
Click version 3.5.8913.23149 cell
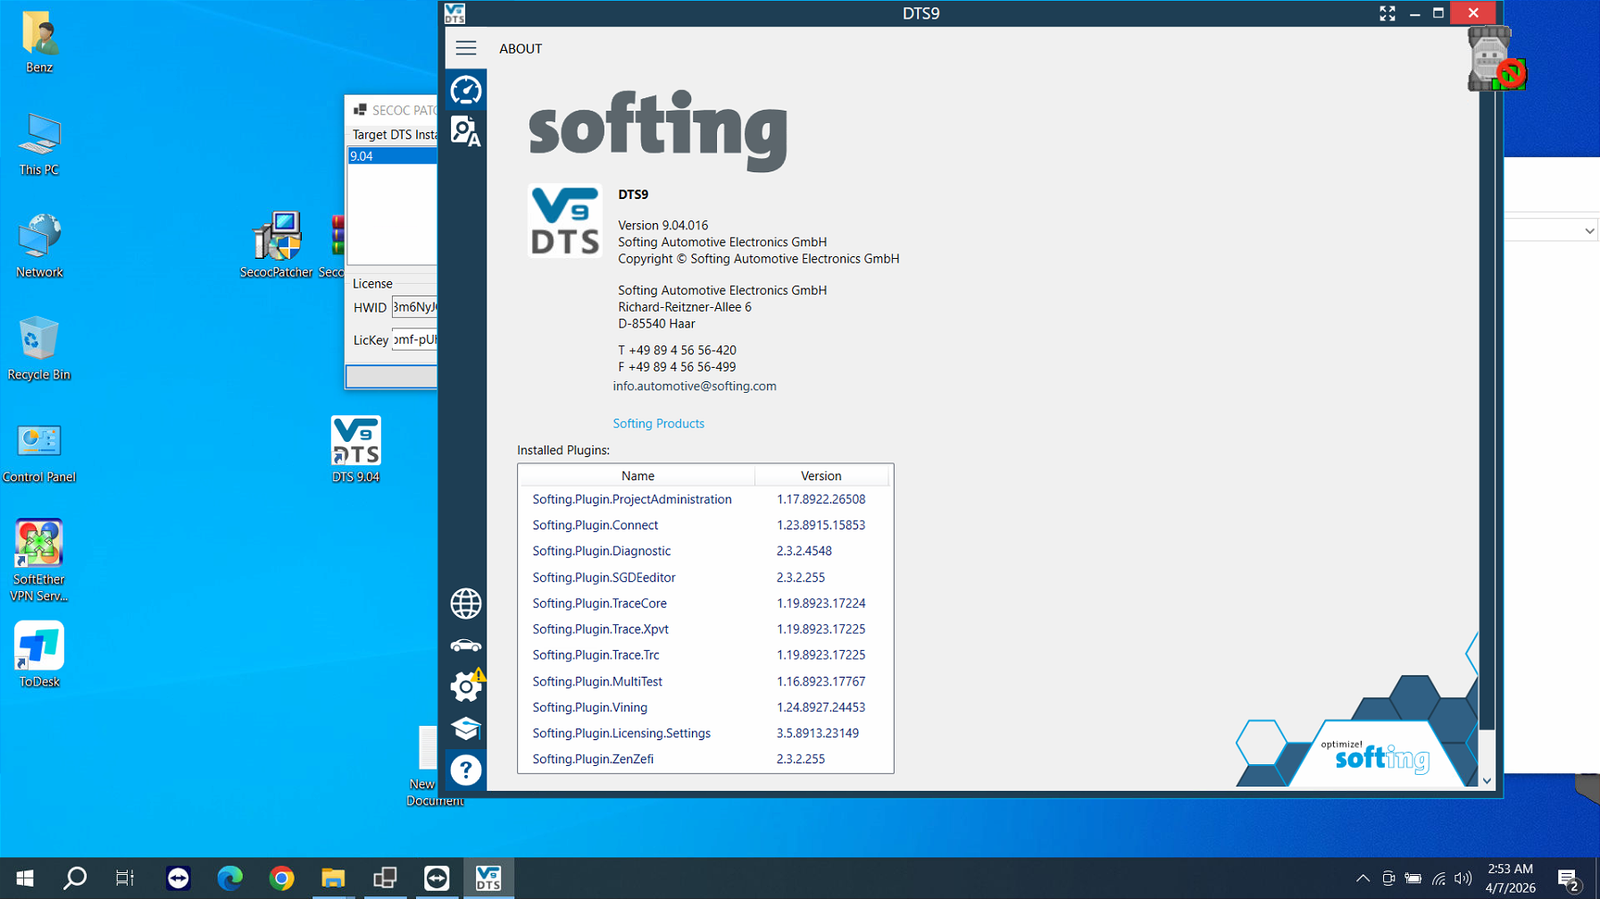point(818,733)
